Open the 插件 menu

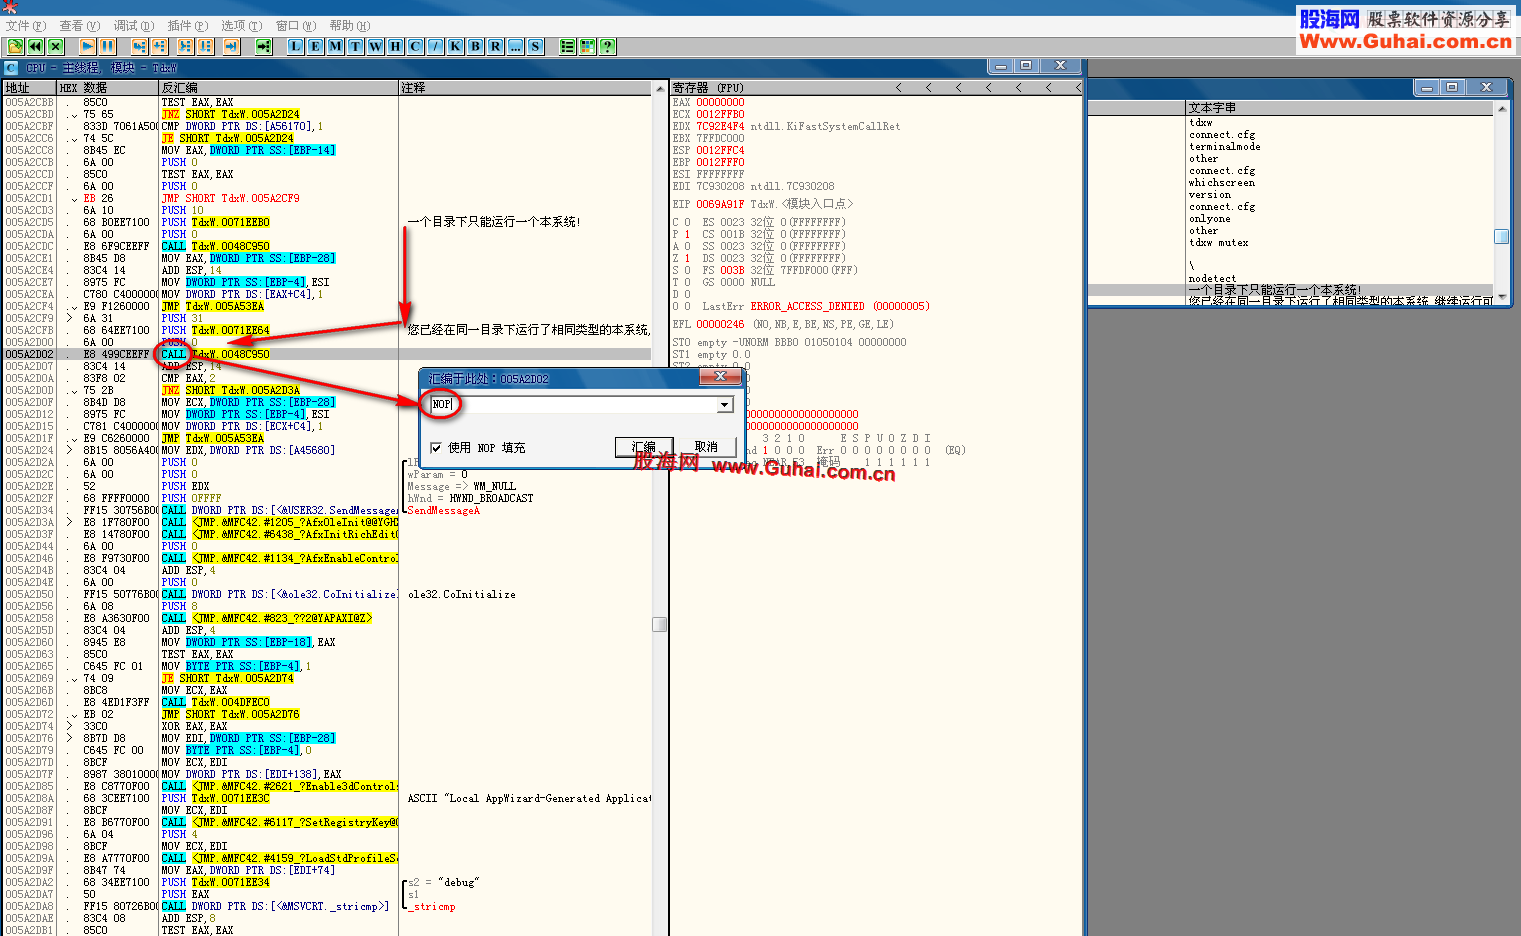(187, 26)
